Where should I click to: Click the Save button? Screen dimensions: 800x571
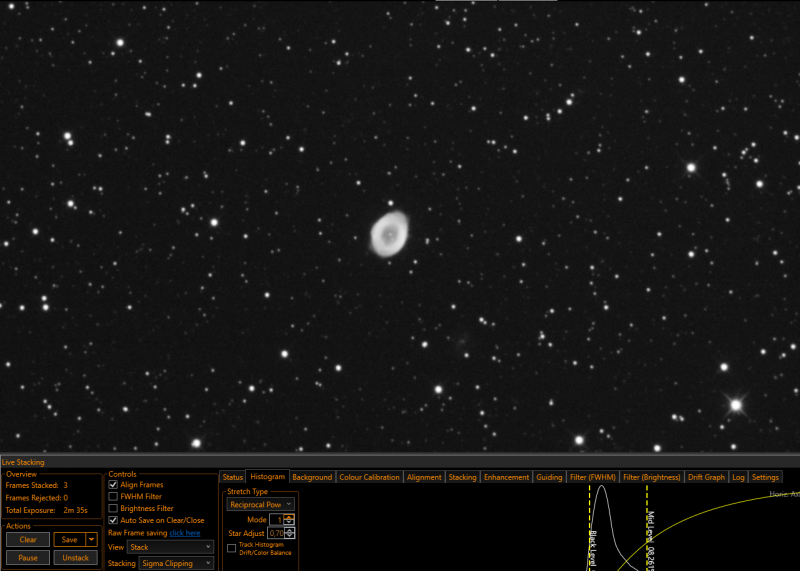point(70,539)
